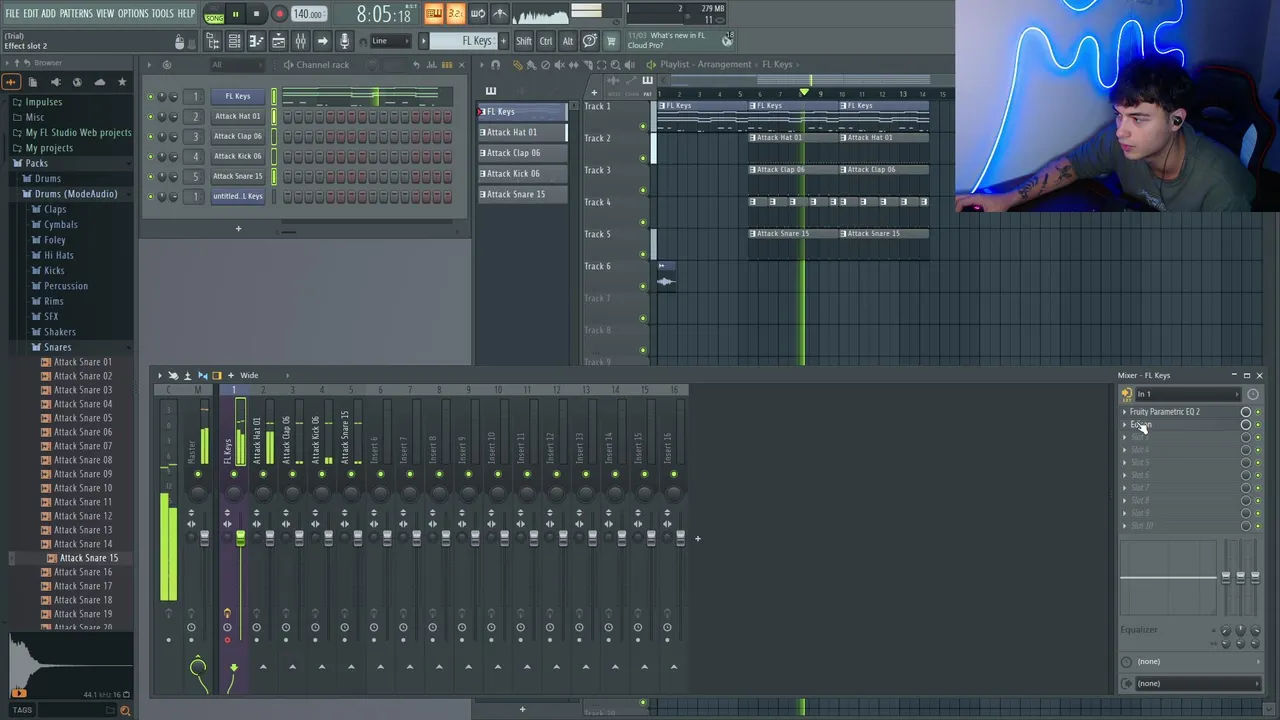
Task: Expand My FL Studio Web projects folder
Action: click(x=78, y=132)
